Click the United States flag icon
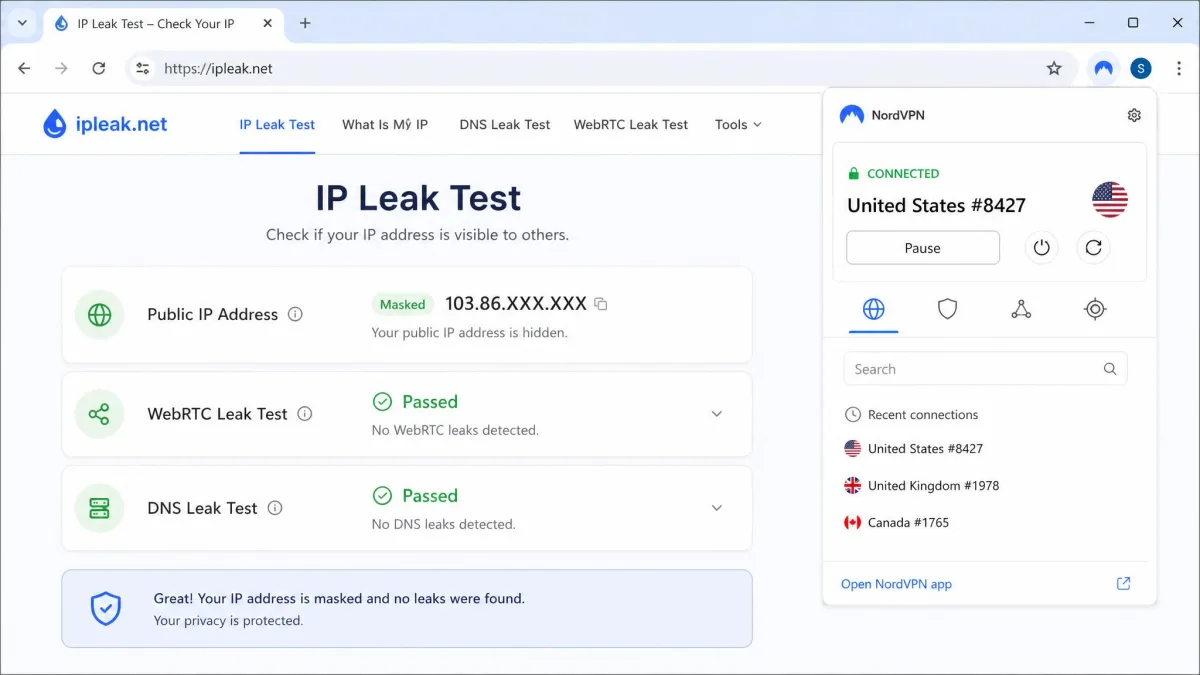The width and height of the screenshot is (1200, 675). 1110,200
